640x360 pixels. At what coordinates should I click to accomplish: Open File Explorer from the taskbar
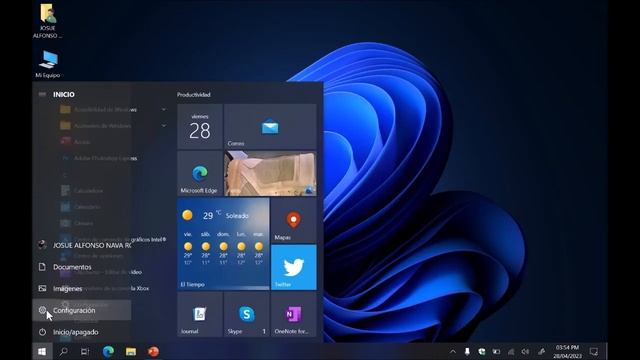tap(131, 351)
